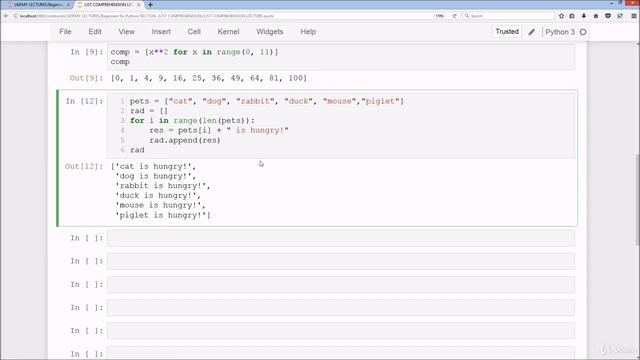Screen dimensions: 640x360
Task: Click into the In [9] code cell
Action: 341,57
